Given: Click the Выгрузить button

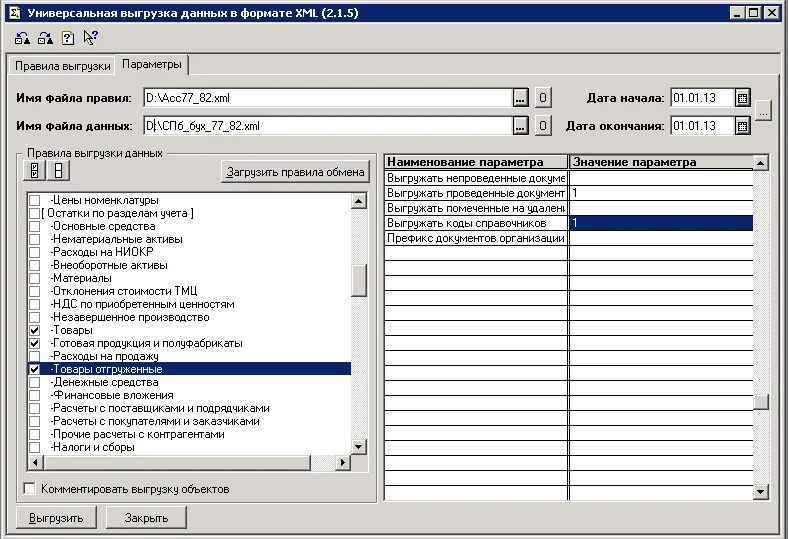Looking at the screenshot, I should click(x=56, y=518).
